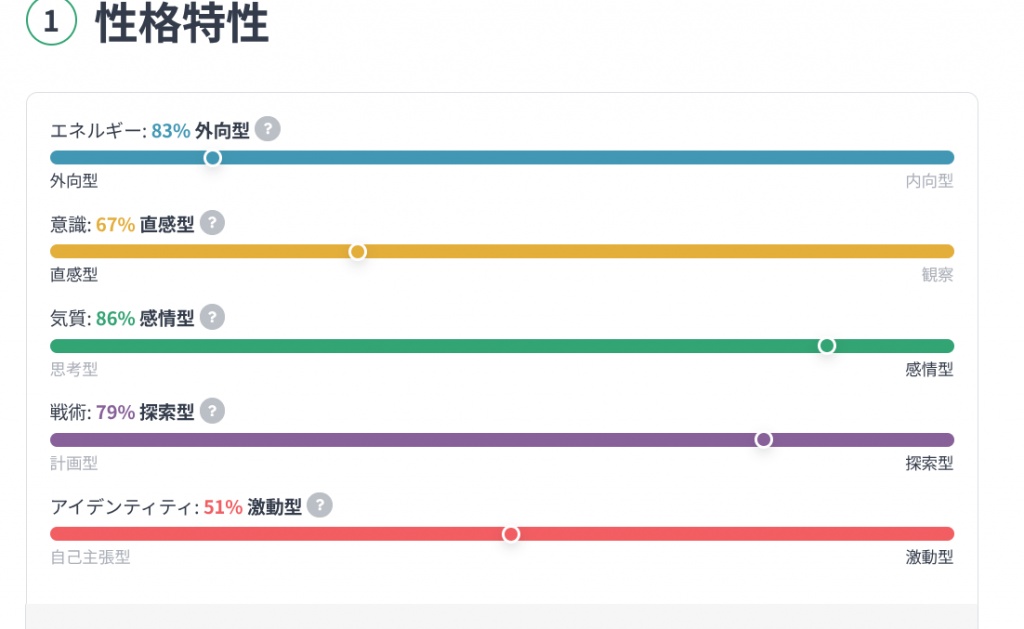Screen dimensions: 1024x629
Task: Click the 探索型 label at the purple bar's end
Action: pos(929,463)
